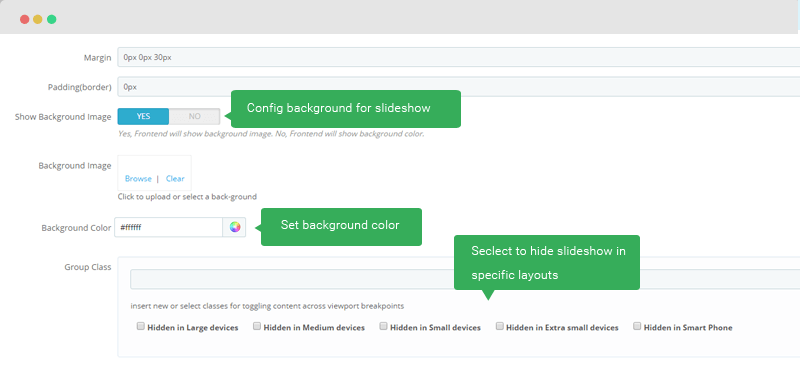
Task: Click the Set background color tooltip
Action: point(341,226)
